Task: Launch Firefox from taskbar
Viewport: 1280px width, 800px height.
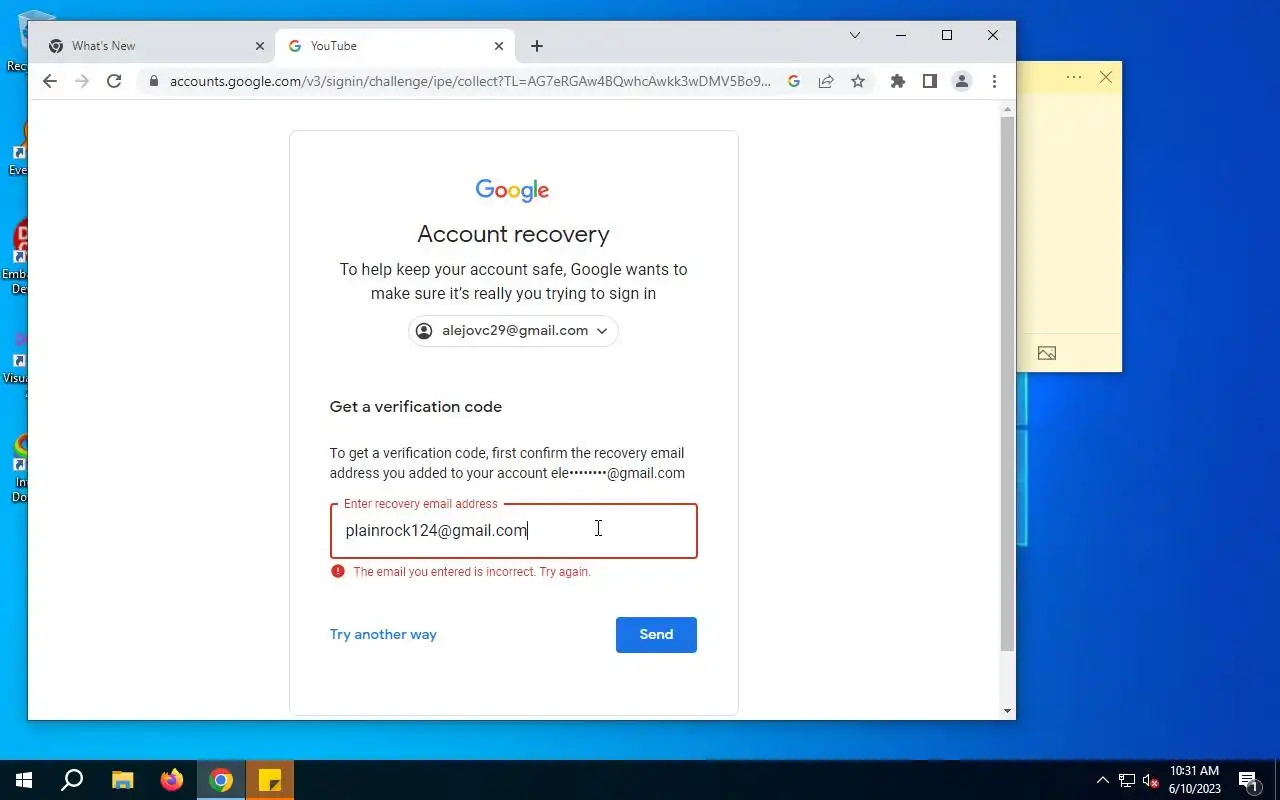Action: click(x=172, y=780)
